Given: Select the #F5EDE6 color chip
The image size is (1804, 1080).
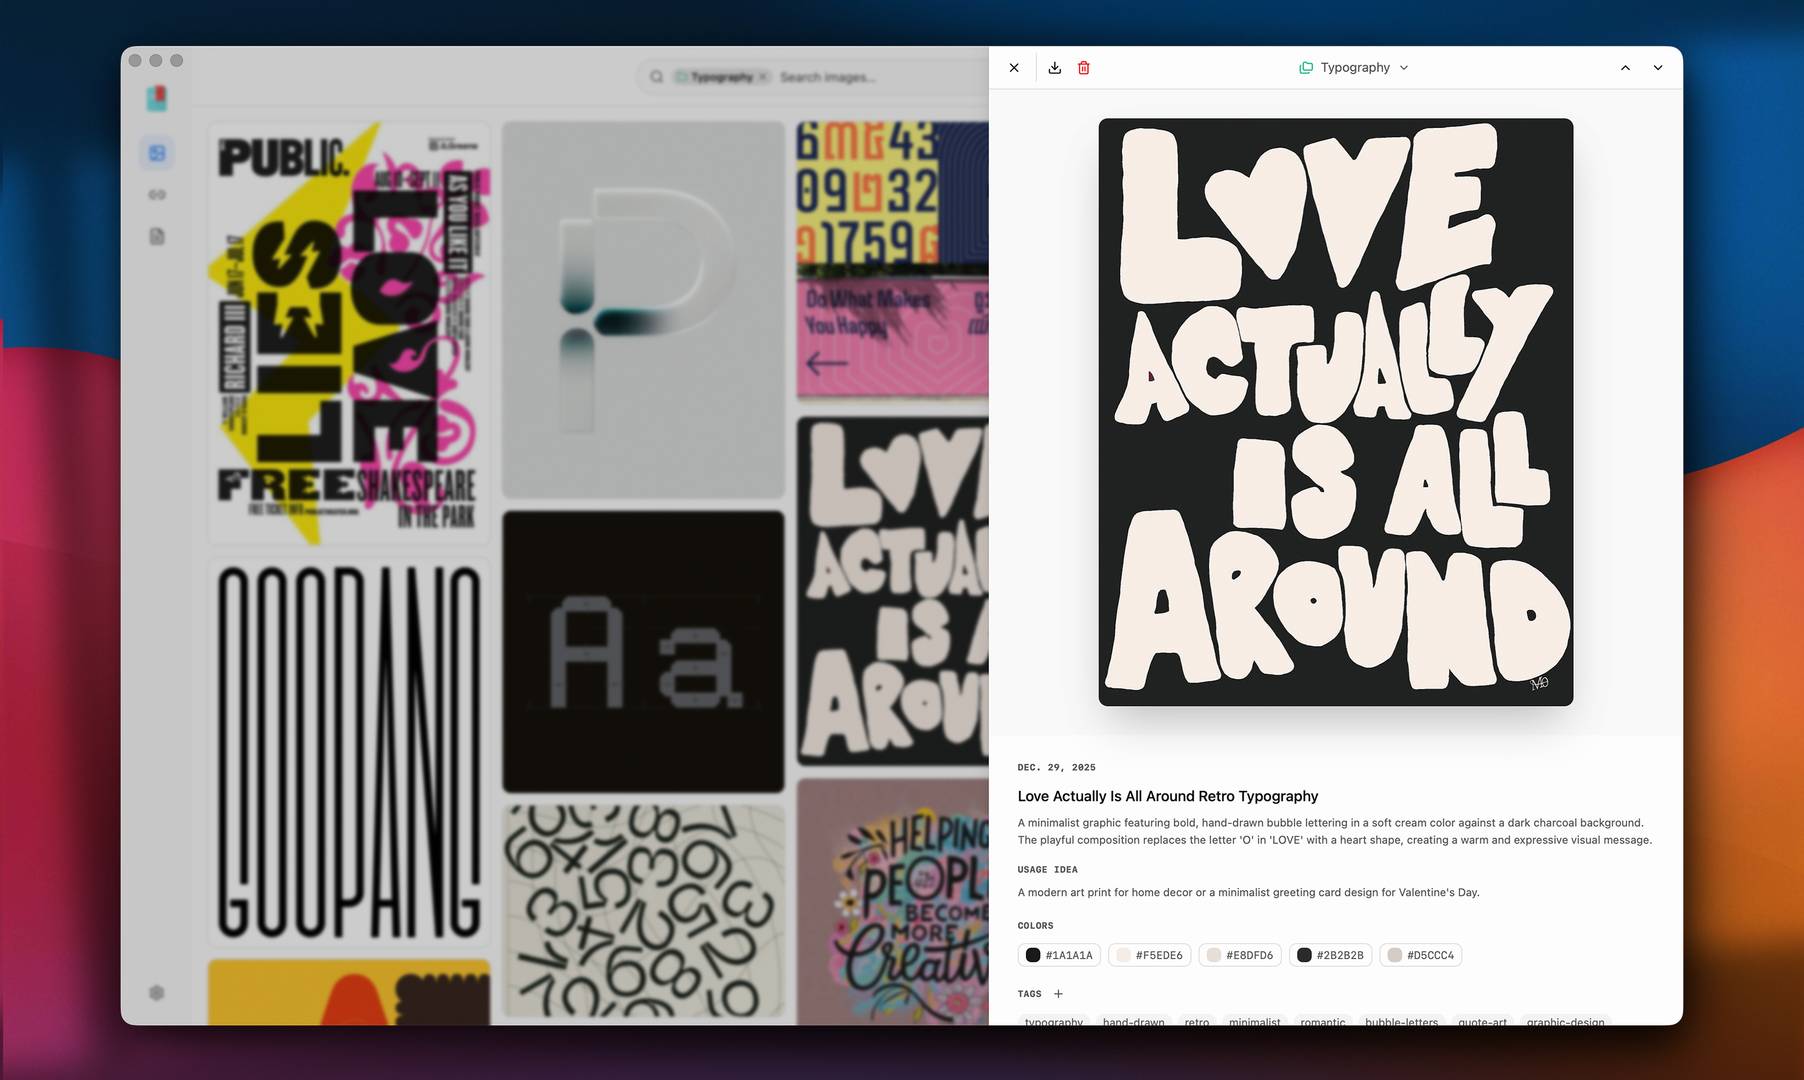Looking at the screenshot, I should point(1149,955).
